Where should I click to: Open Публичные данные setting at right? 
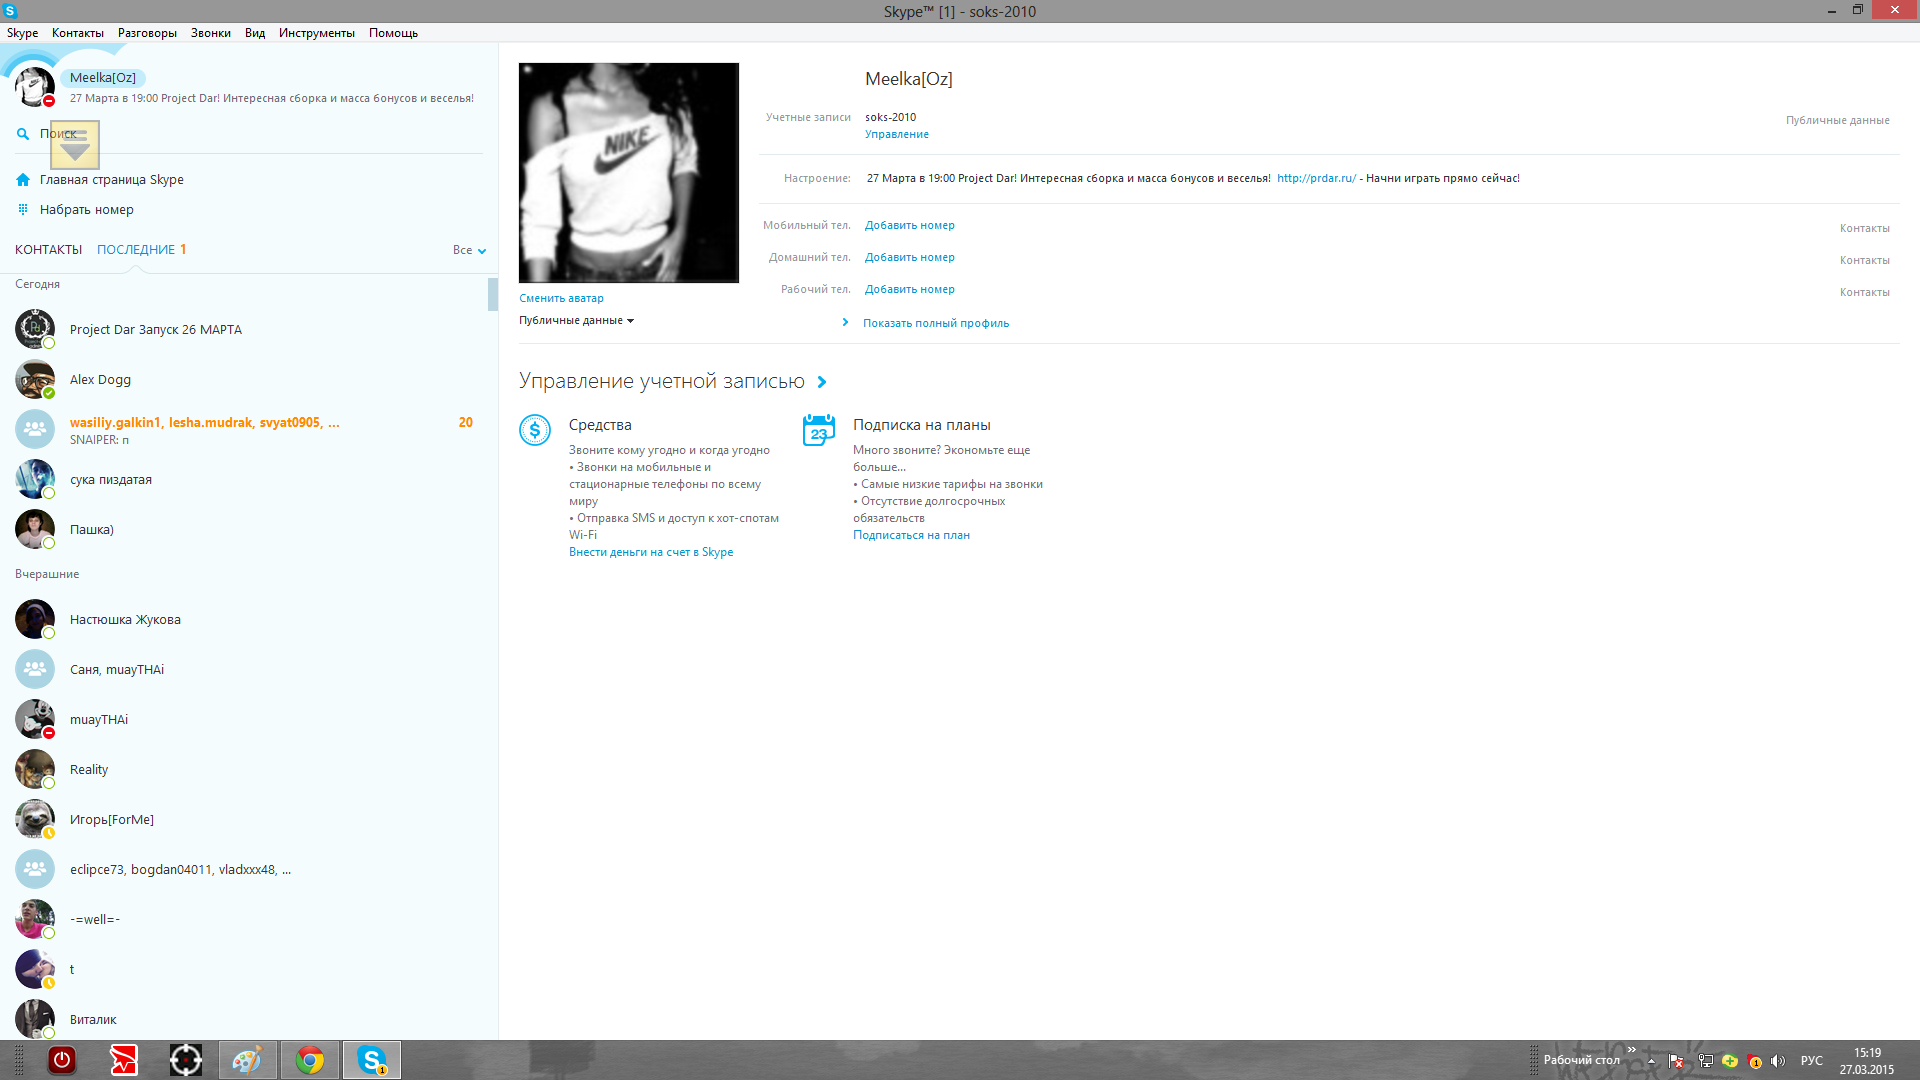[x=1837, y=120]
